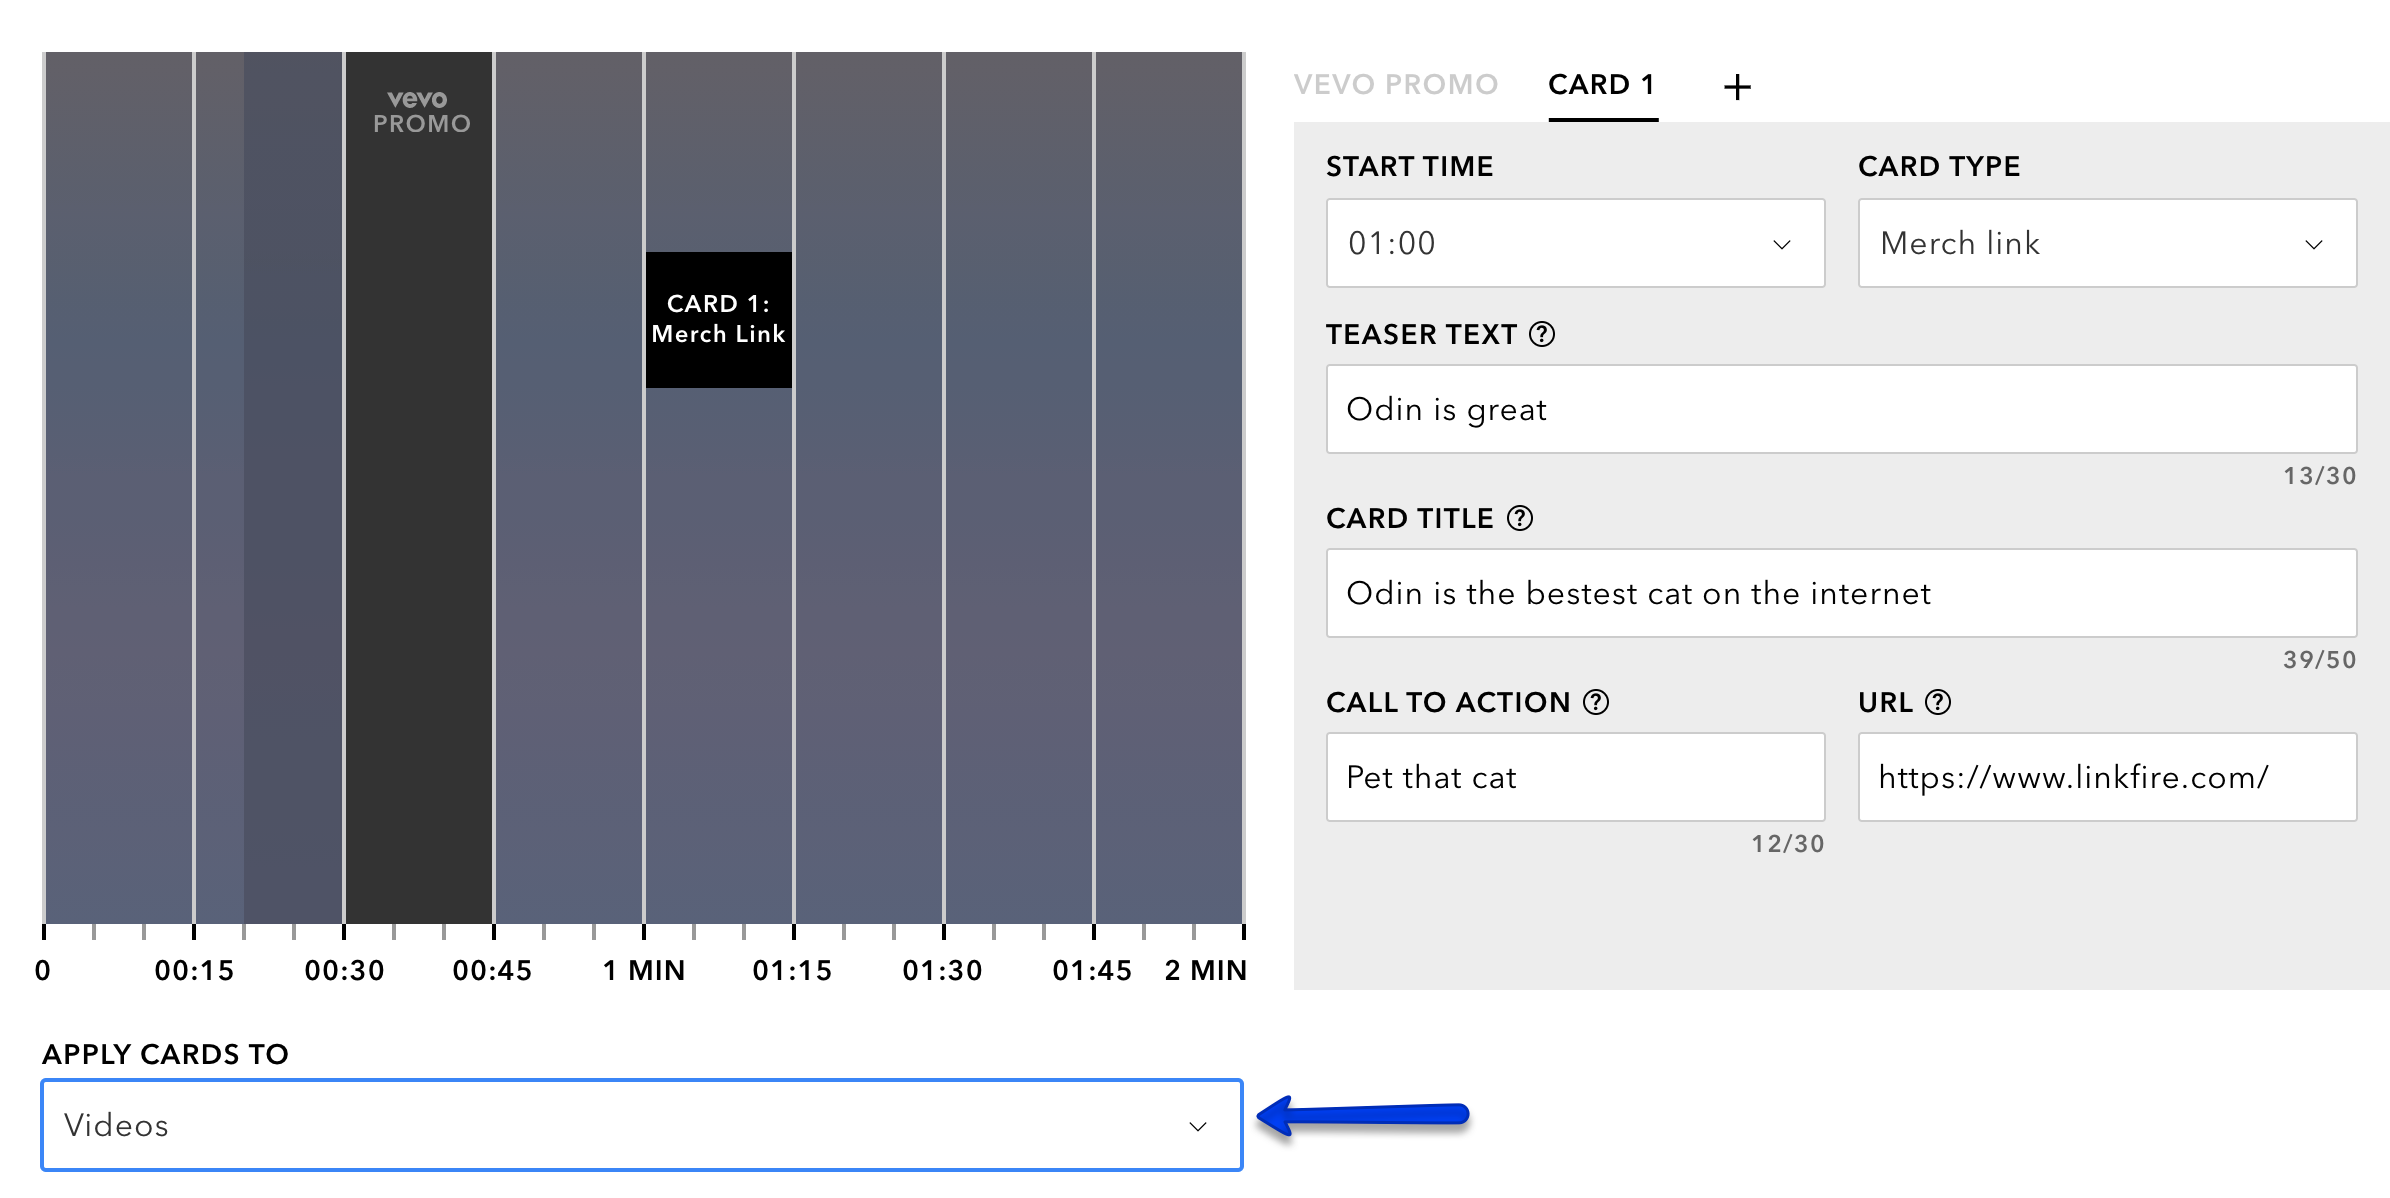
Task: Open help for Call To Action
Action: tap(1596, 702)
